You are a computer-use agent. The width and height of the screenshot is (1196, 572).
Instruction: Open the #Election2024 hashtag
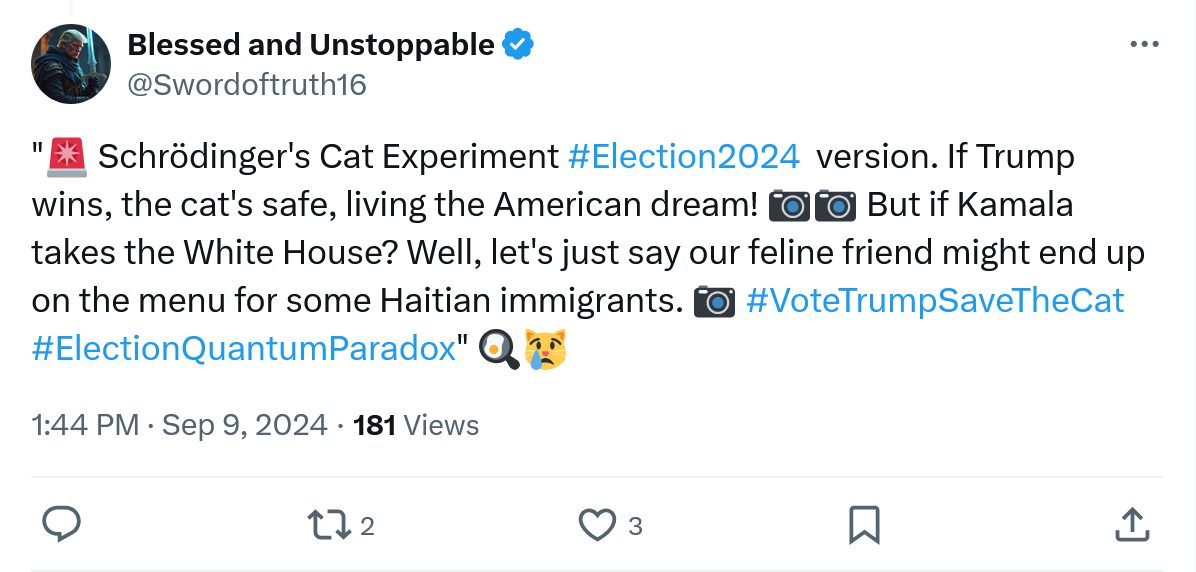point(684,157)
